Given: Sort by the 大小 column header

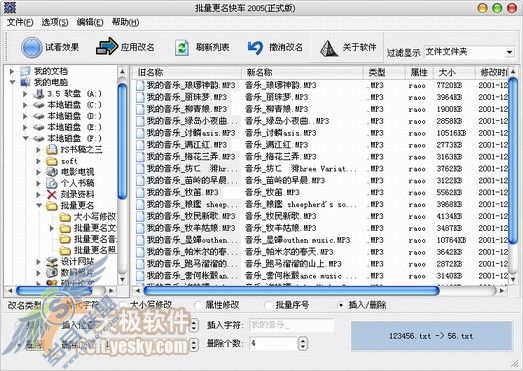Looking at the screenshot, I should coord(454,72).
